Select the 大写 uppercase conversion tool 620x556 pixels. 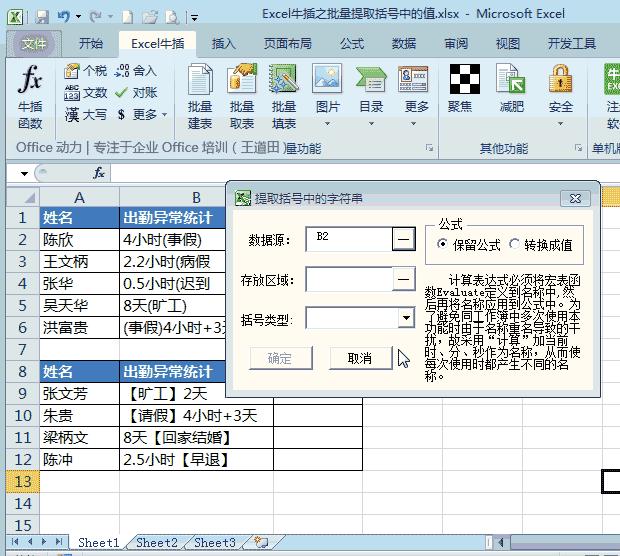pyautogui.click(x=85, y=115)
